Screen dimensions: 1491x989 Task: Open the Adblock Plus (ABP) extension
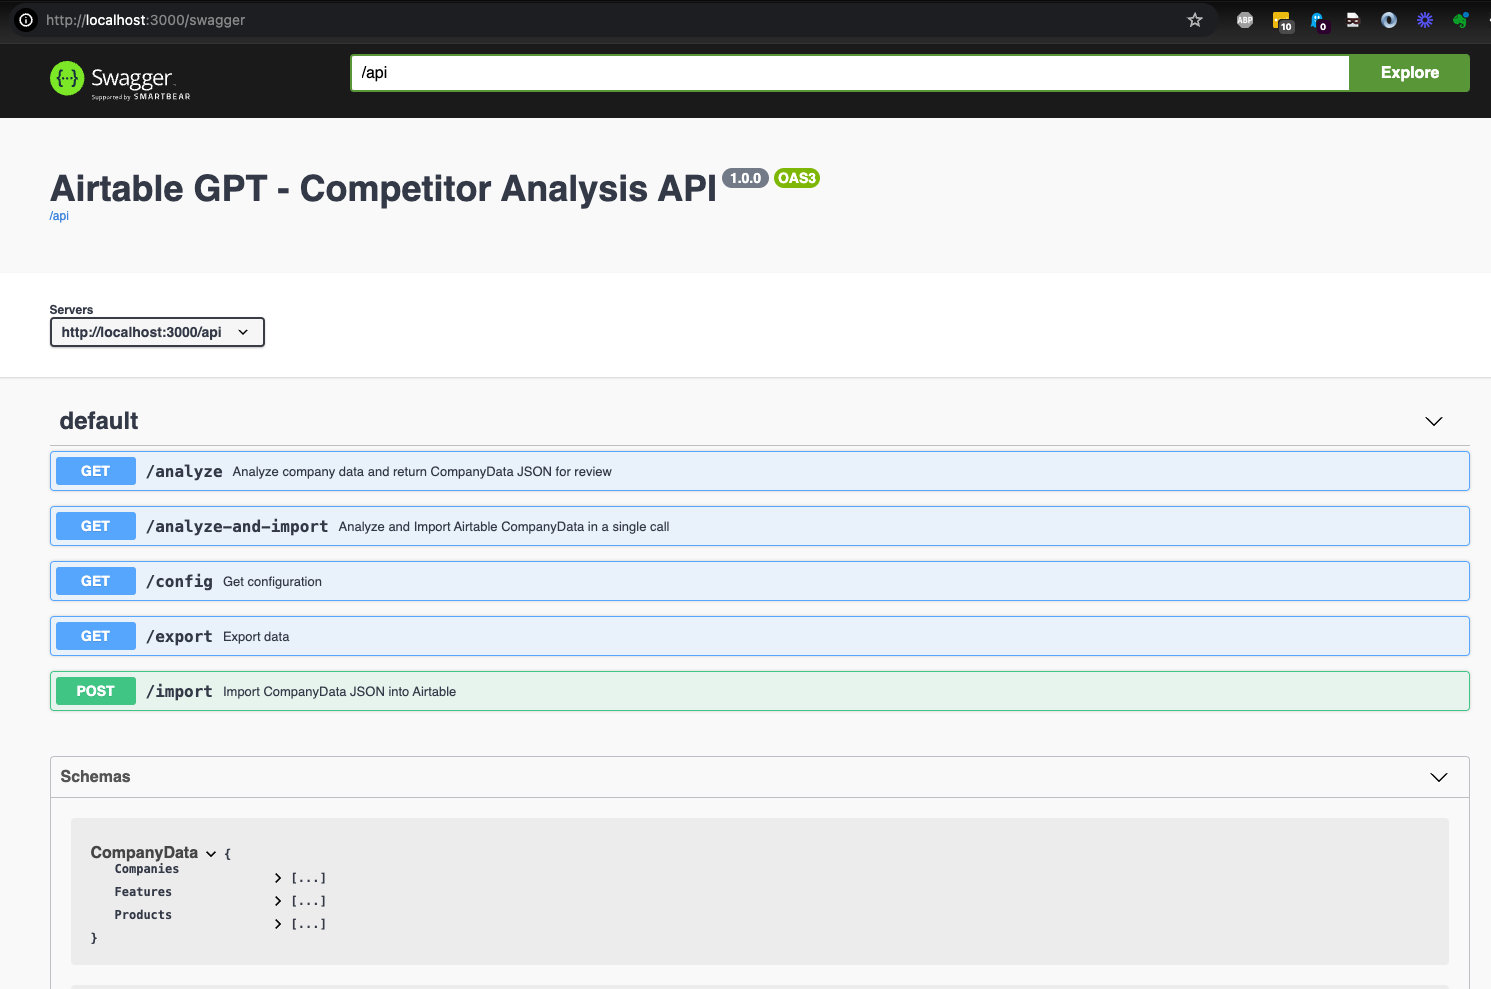coord(1245,20)
